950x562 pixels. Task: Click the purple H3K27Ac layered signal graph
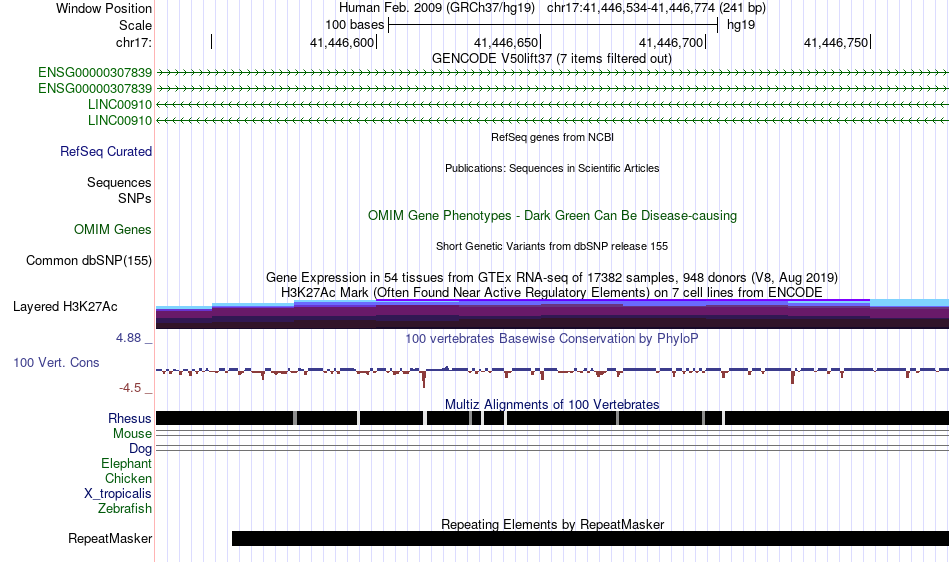click(552, 314)
